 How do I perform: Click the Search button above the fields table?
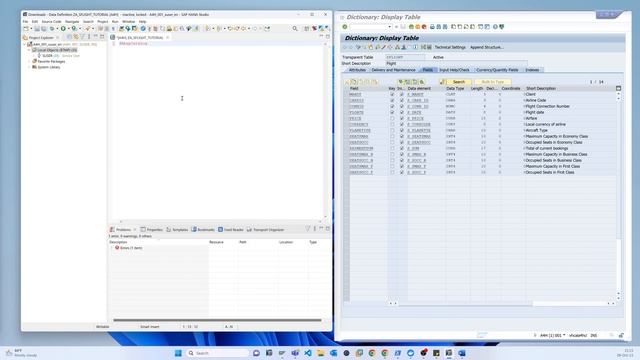(x=459, y=82)
